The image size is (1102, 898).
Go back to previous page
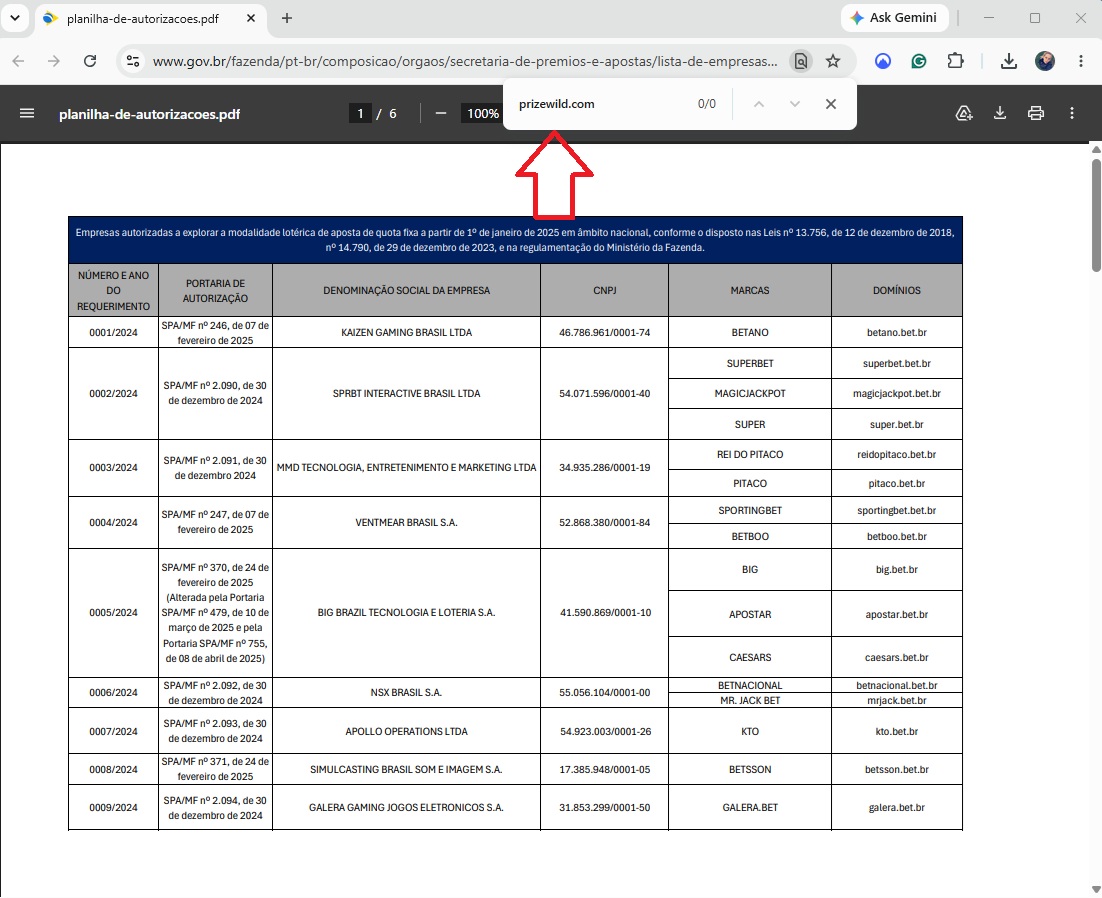(19, 61)
